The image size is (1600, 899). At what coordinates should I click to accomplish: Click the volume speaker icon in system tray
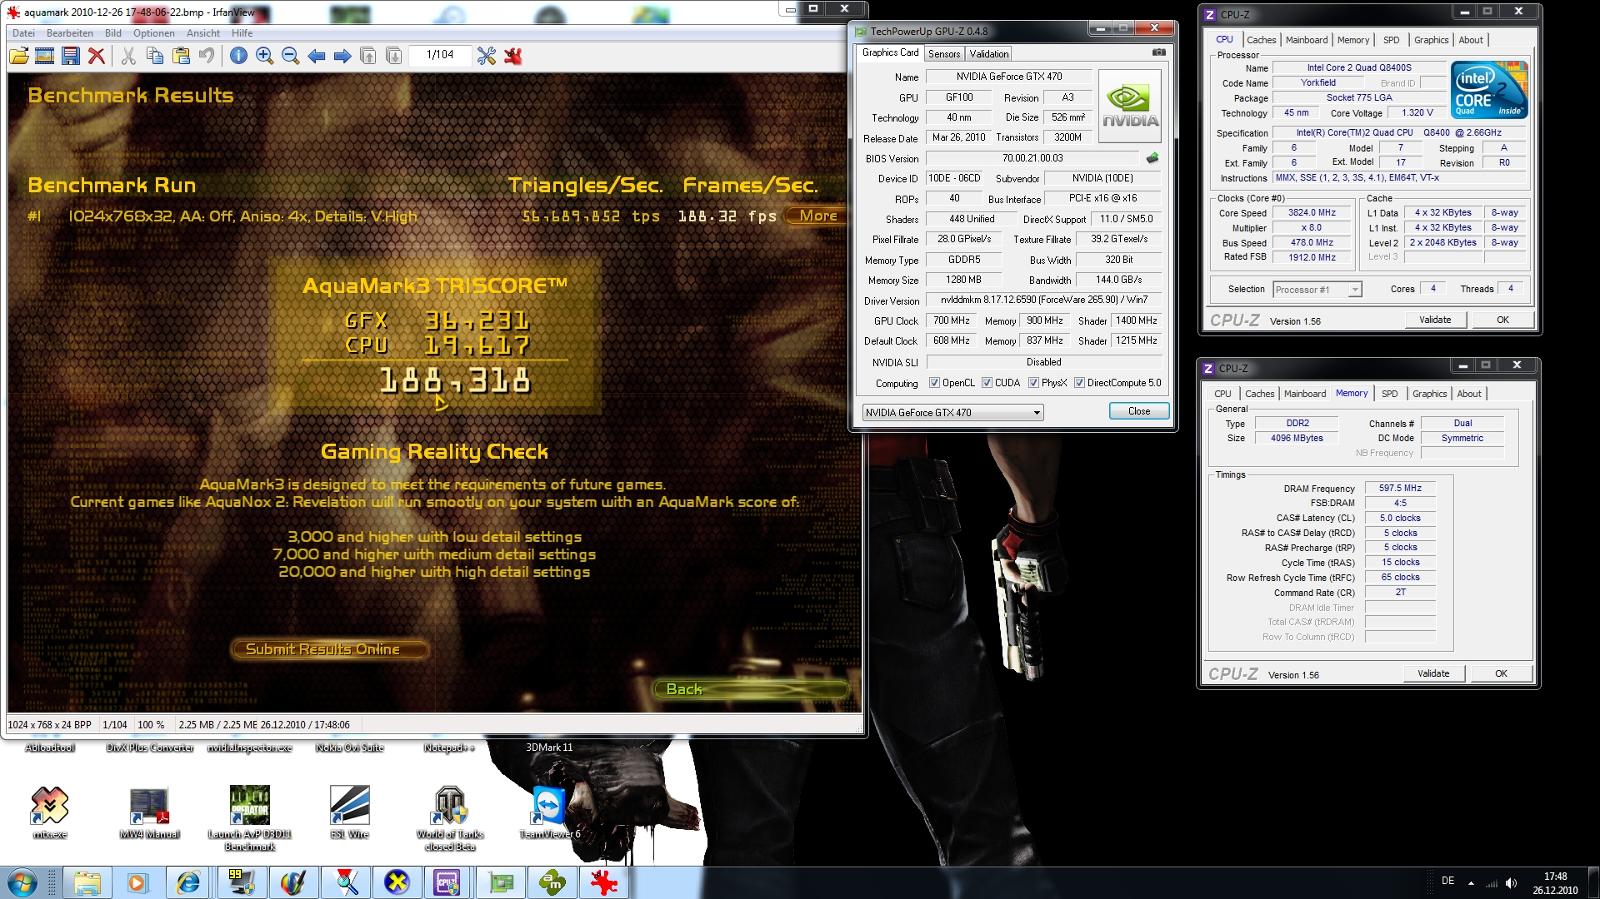(1511, 883)
